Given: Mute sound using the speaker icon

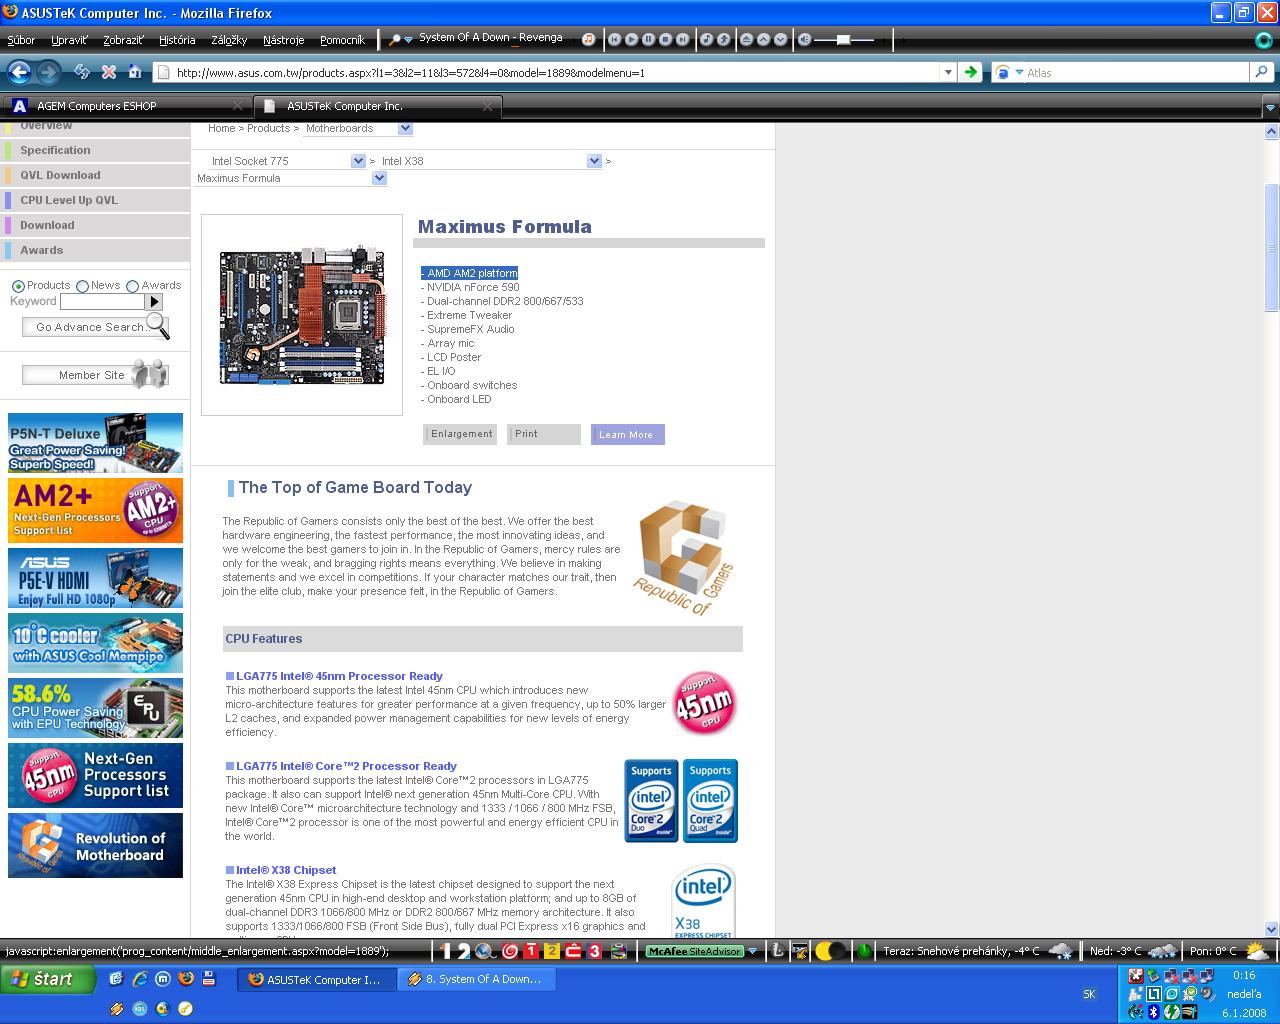Looking at the screenshot, I should coord(804,39).
